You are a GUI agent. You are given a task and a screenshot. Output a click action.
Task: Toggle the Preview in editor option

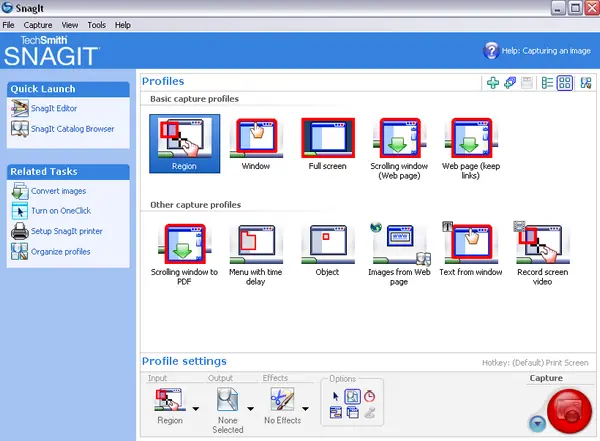tap(352, 396)
